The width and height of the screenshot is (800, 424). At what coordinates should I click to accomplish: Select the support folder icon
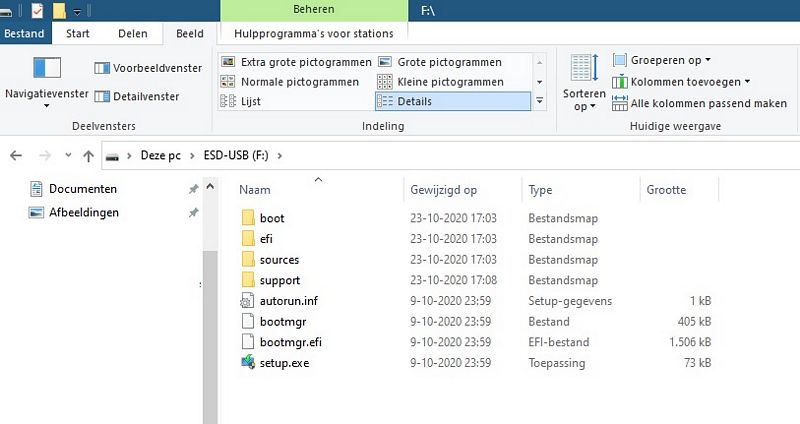click(248, 280)
